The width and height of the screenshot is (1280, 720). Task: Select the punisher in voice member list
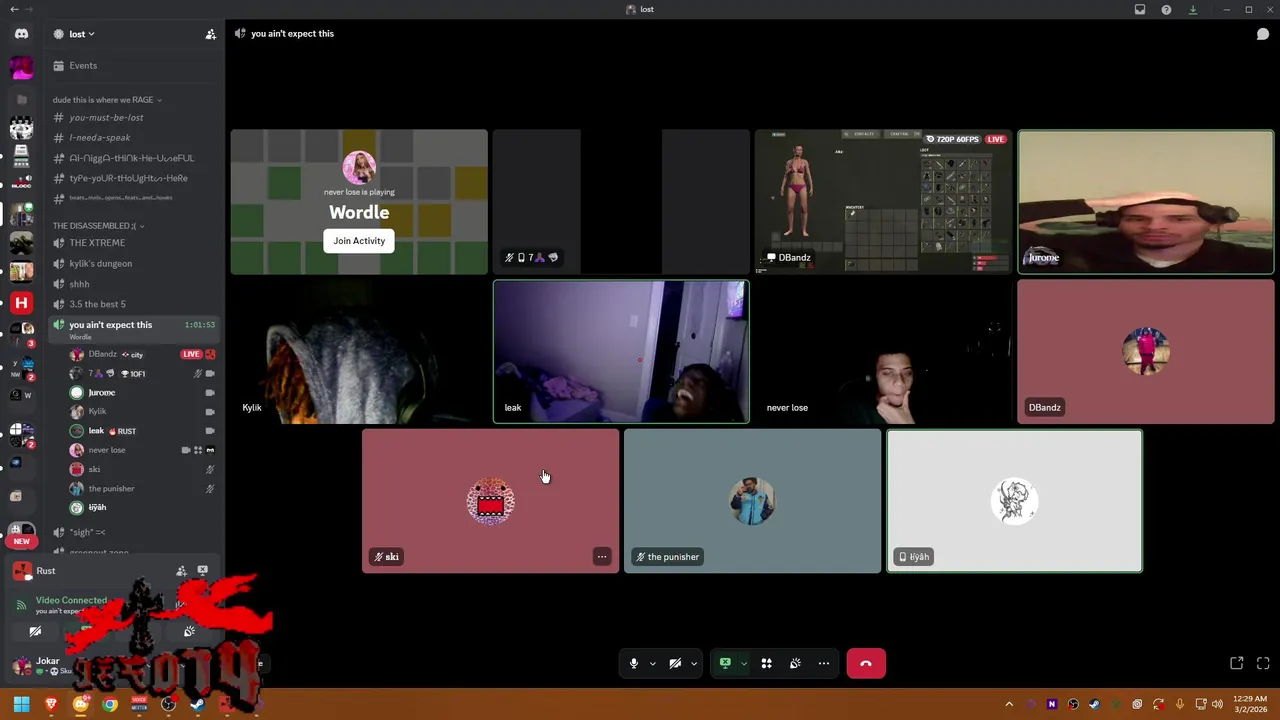[142, 489]
